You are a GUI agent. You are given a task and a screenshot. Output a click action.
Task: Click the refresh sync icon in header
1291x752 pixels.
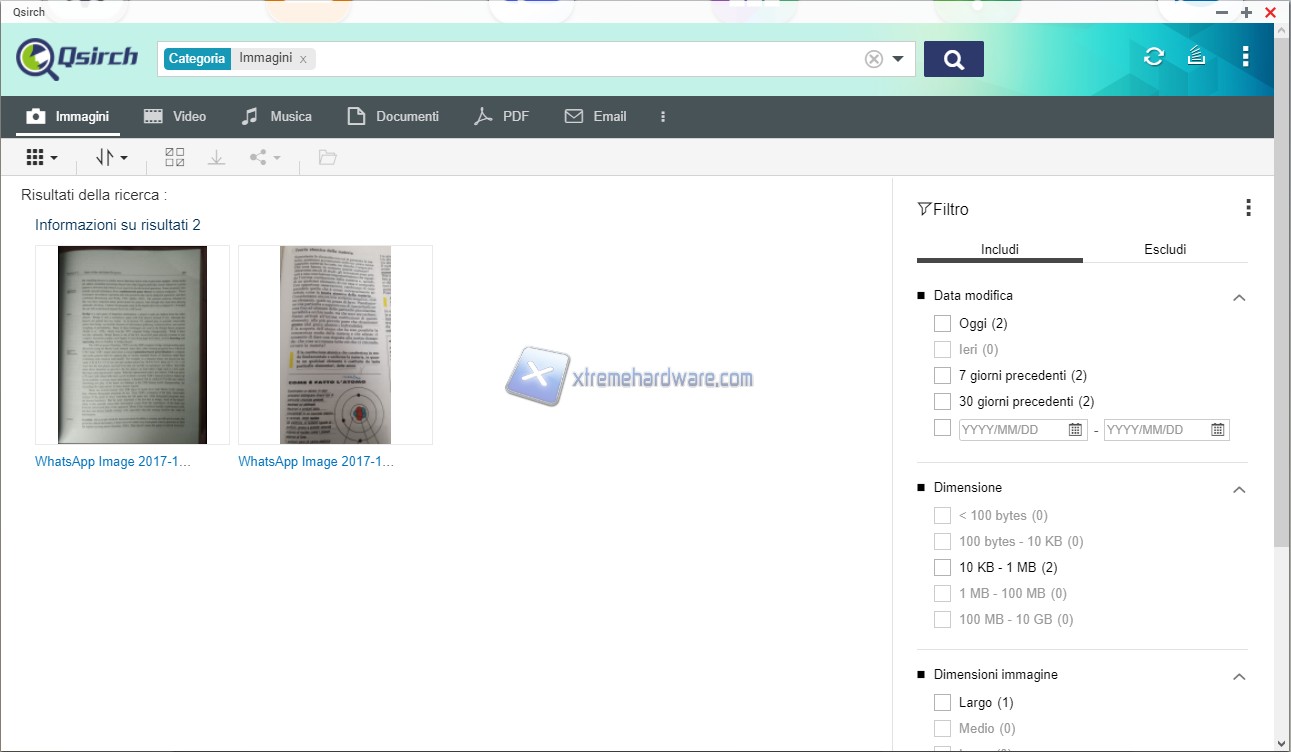pos(1153,57)
